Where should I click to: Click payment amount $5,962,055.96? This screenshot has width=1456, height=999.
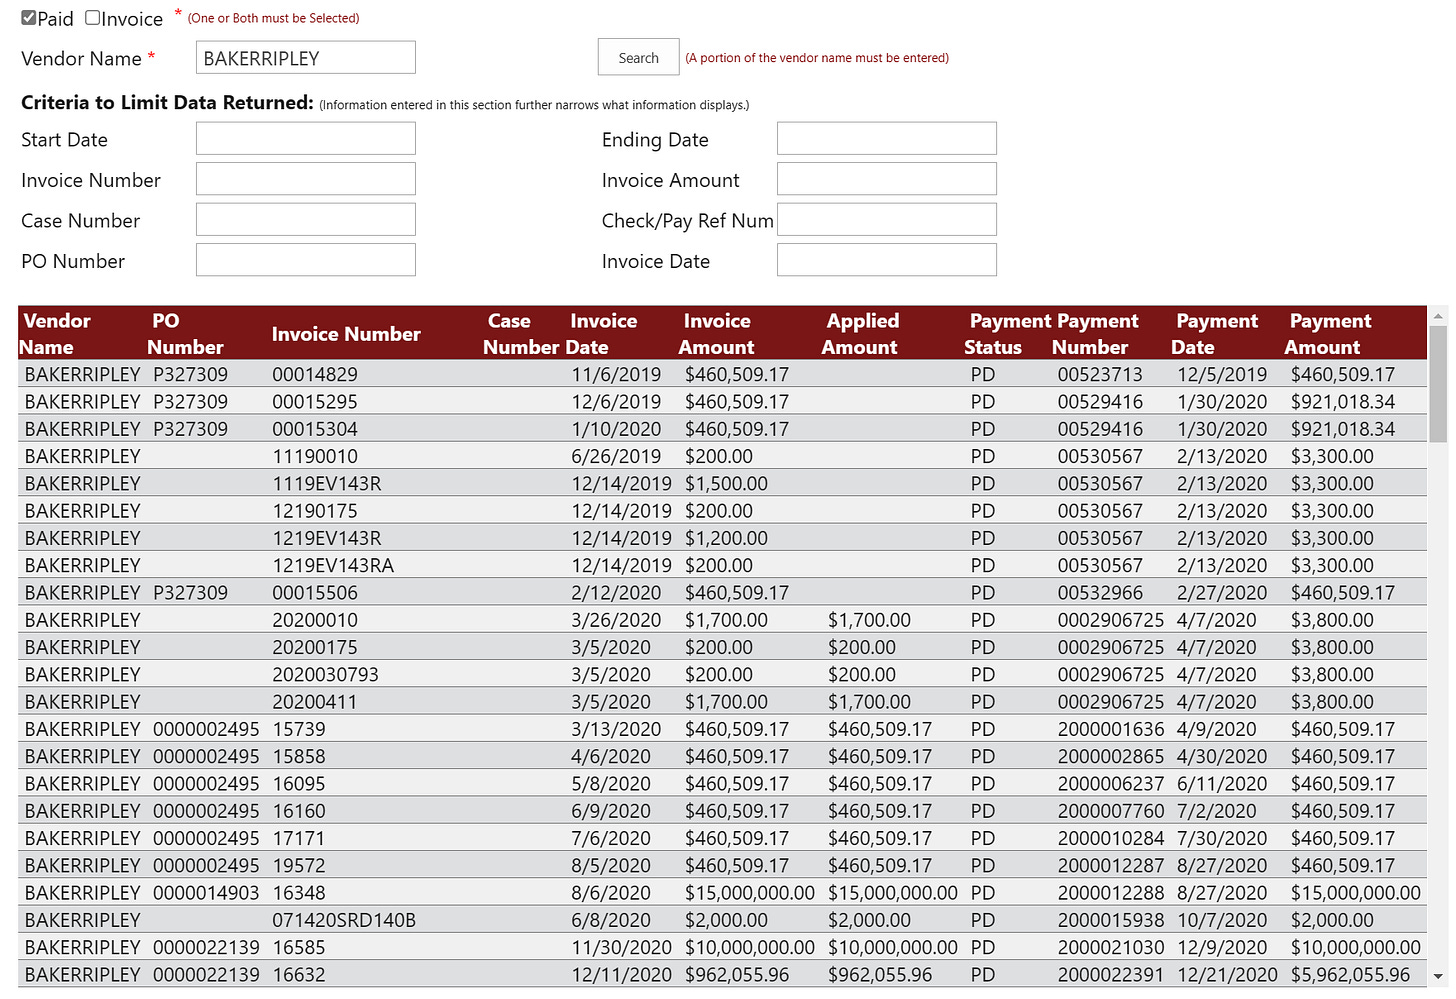(1350, 975)
